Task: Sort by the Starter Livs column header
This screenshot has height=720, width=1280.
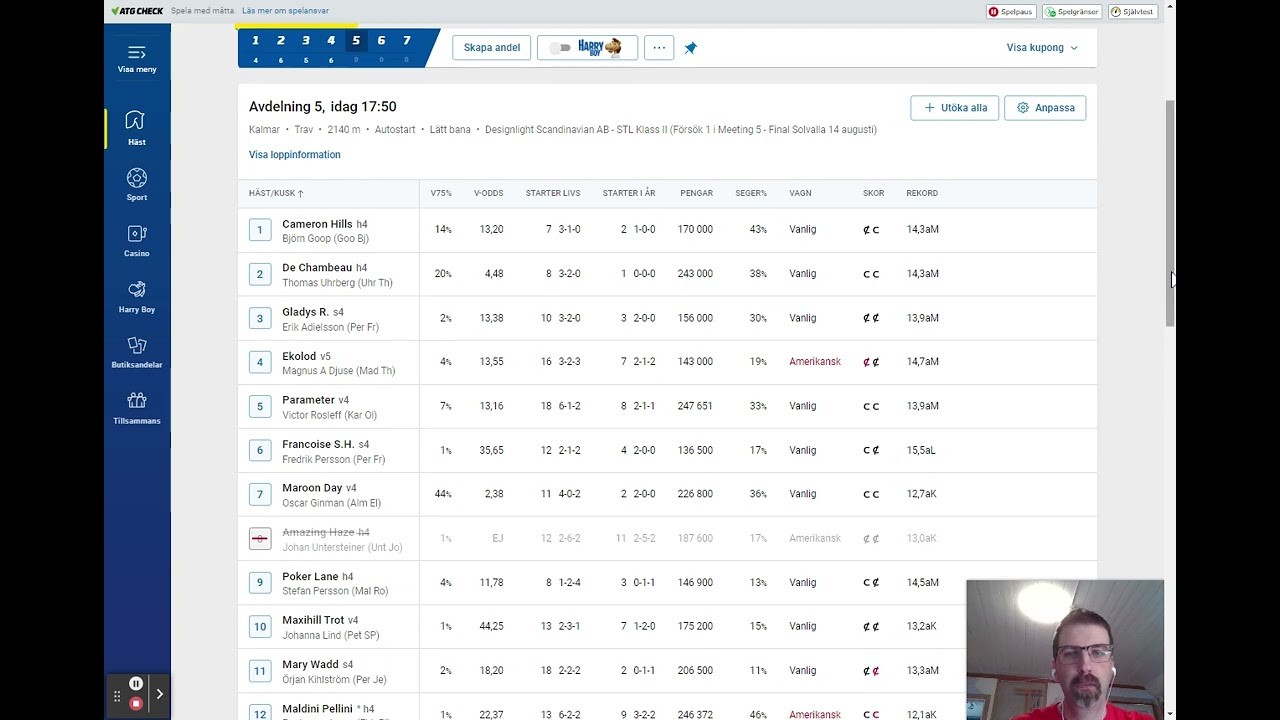Action: click(553, 193)
